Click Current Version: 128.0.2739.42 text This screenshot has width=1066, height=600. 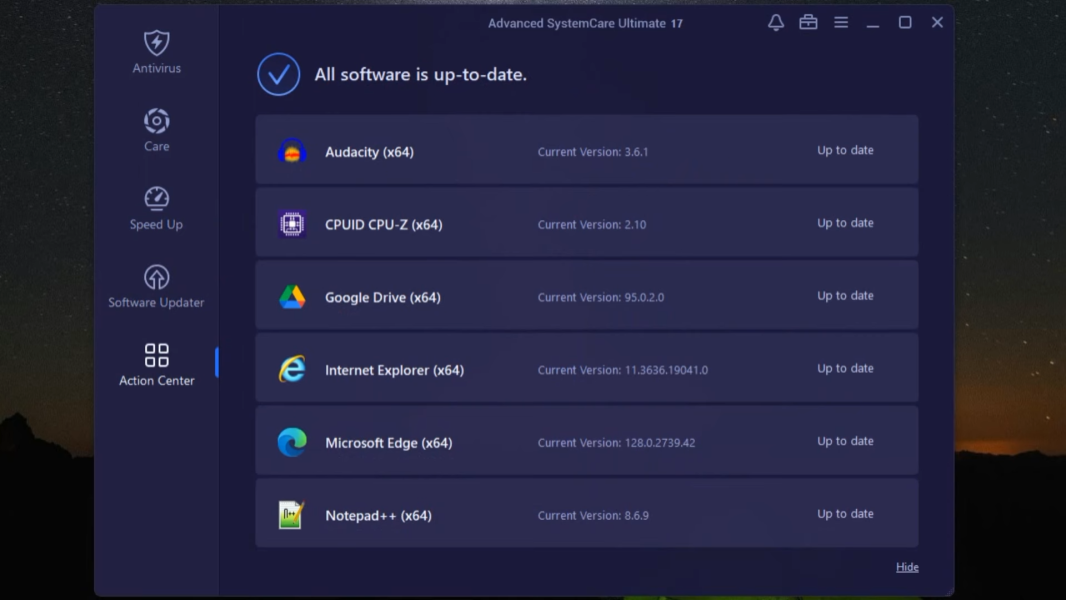coord(616,443)
